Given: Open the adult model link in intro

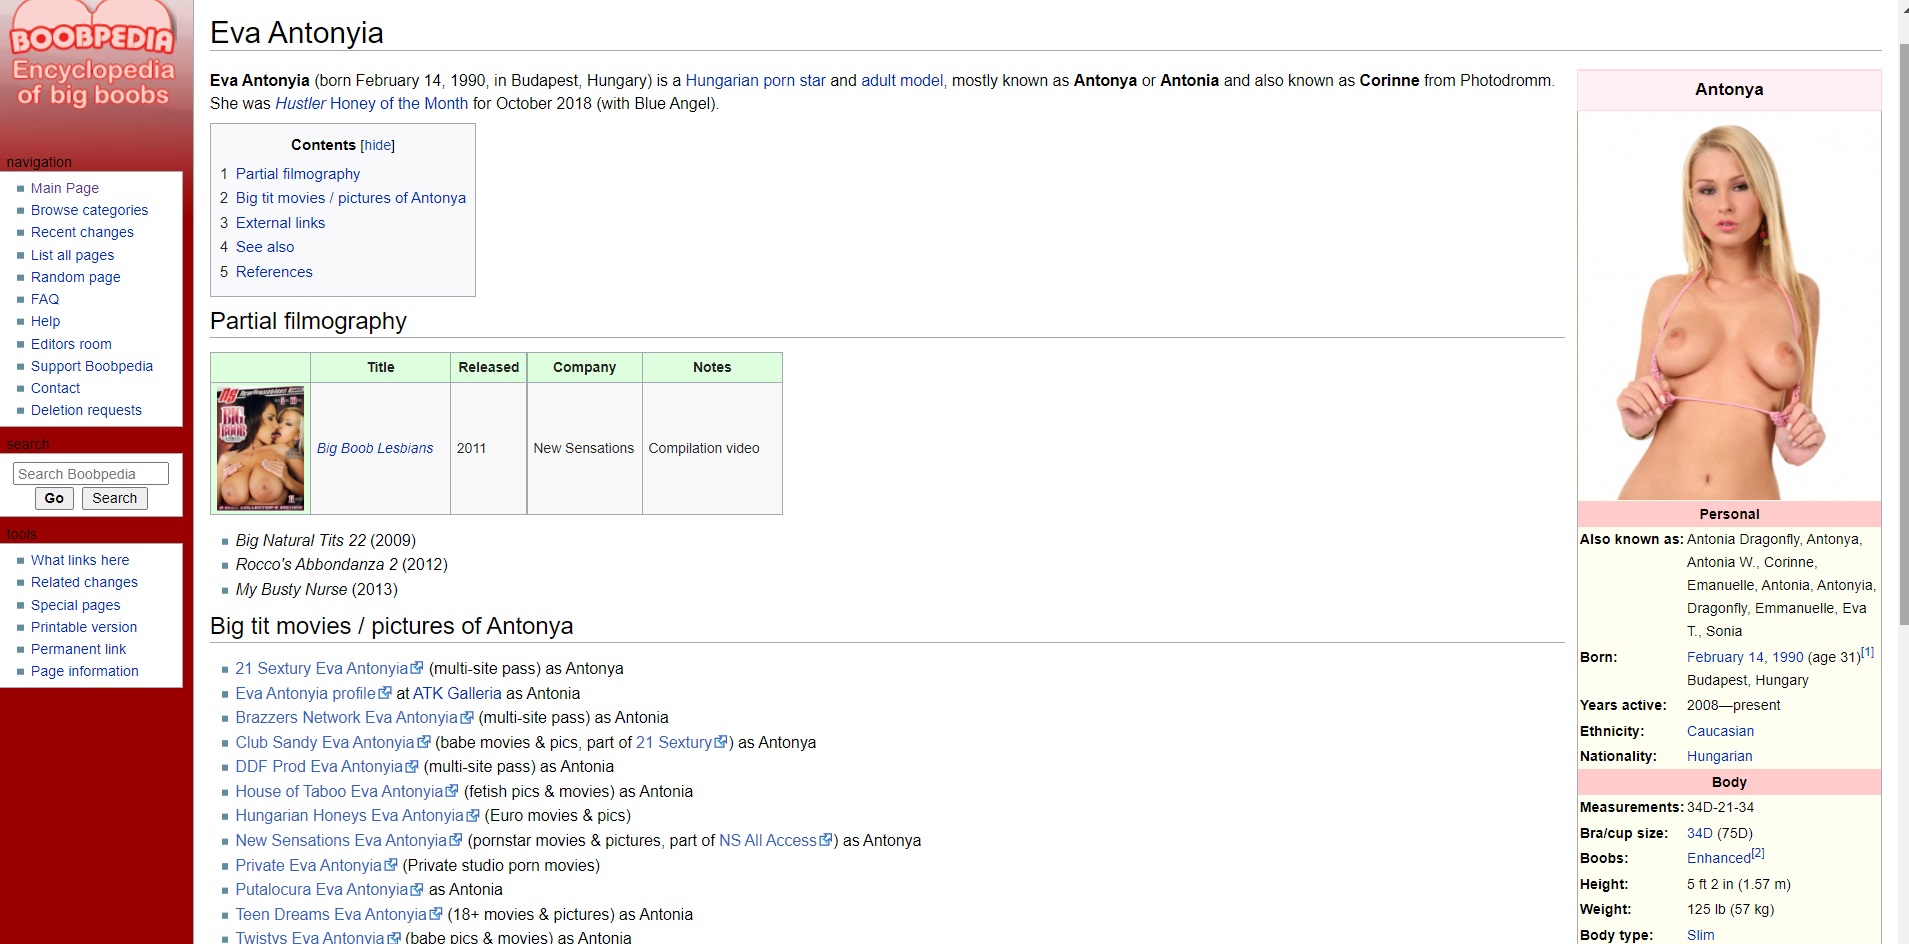Looking at the screenshot, I should click(x=902, y=81).
